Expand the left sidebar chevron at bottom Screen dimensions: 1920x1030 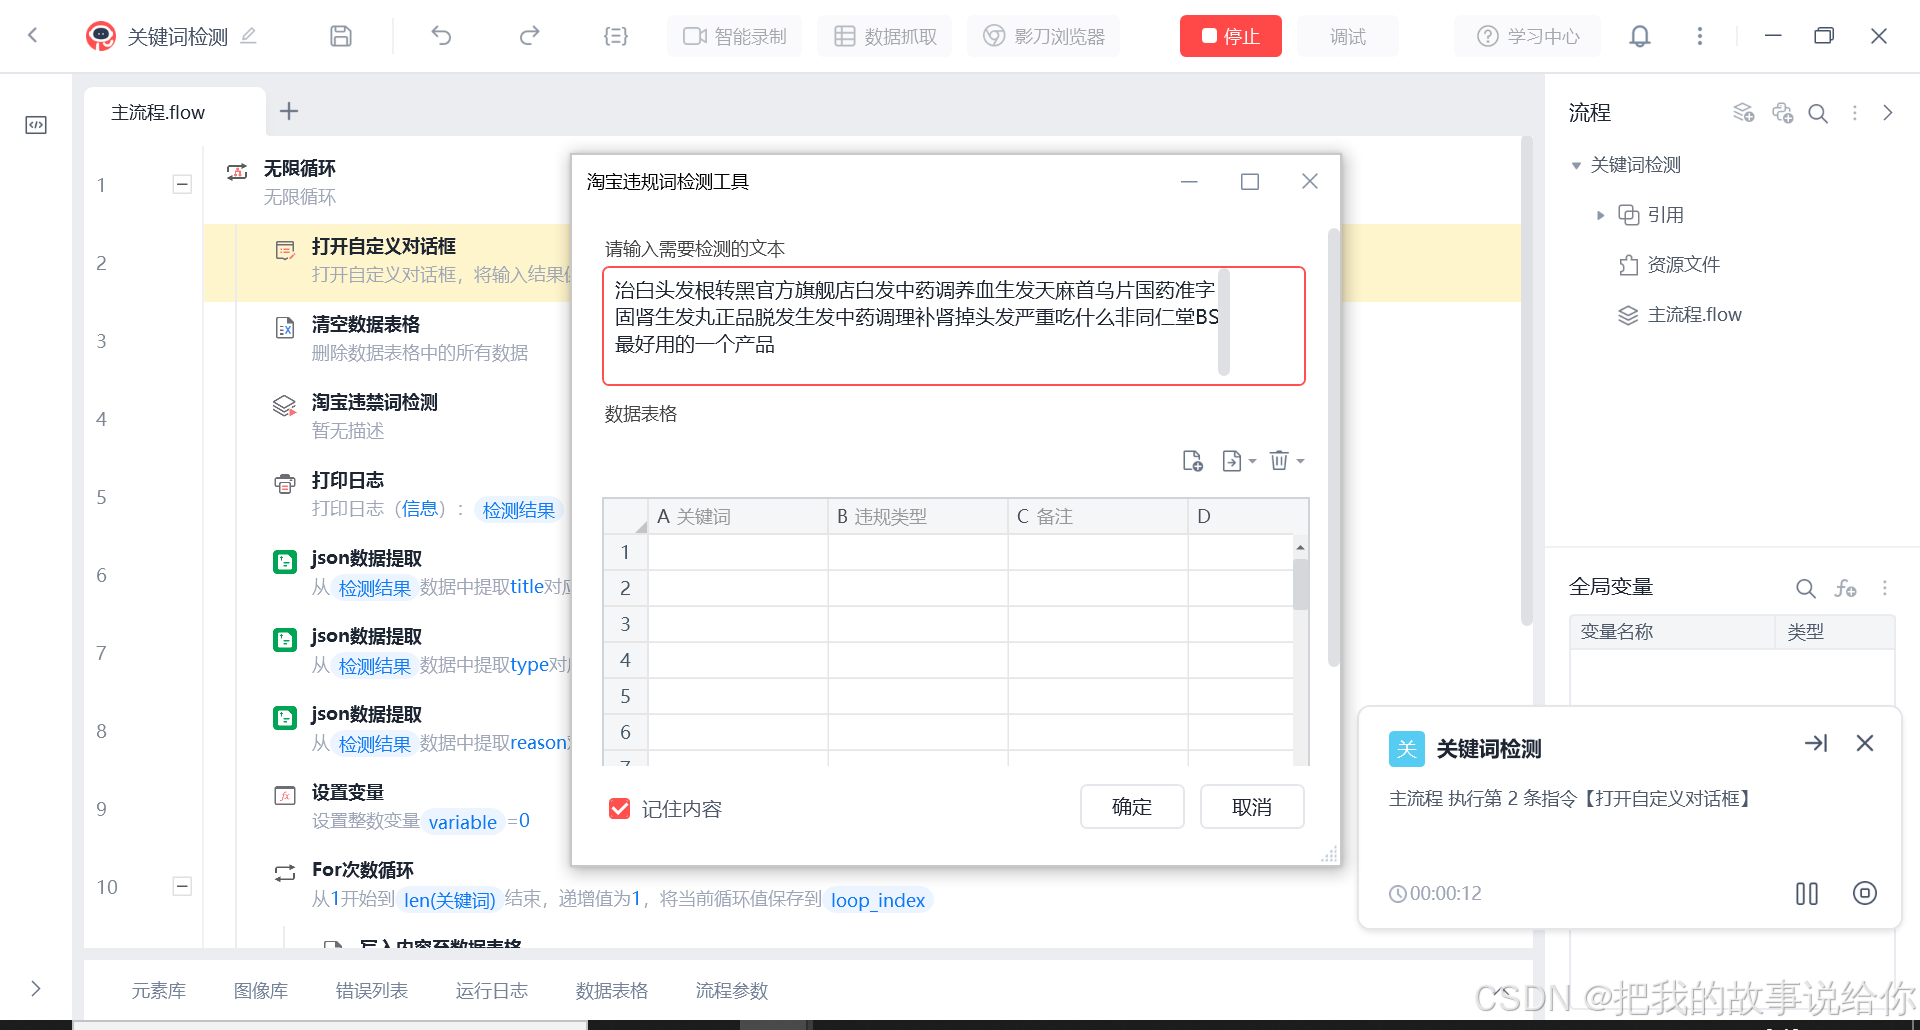pyautogui.click(x=36, y=988)
